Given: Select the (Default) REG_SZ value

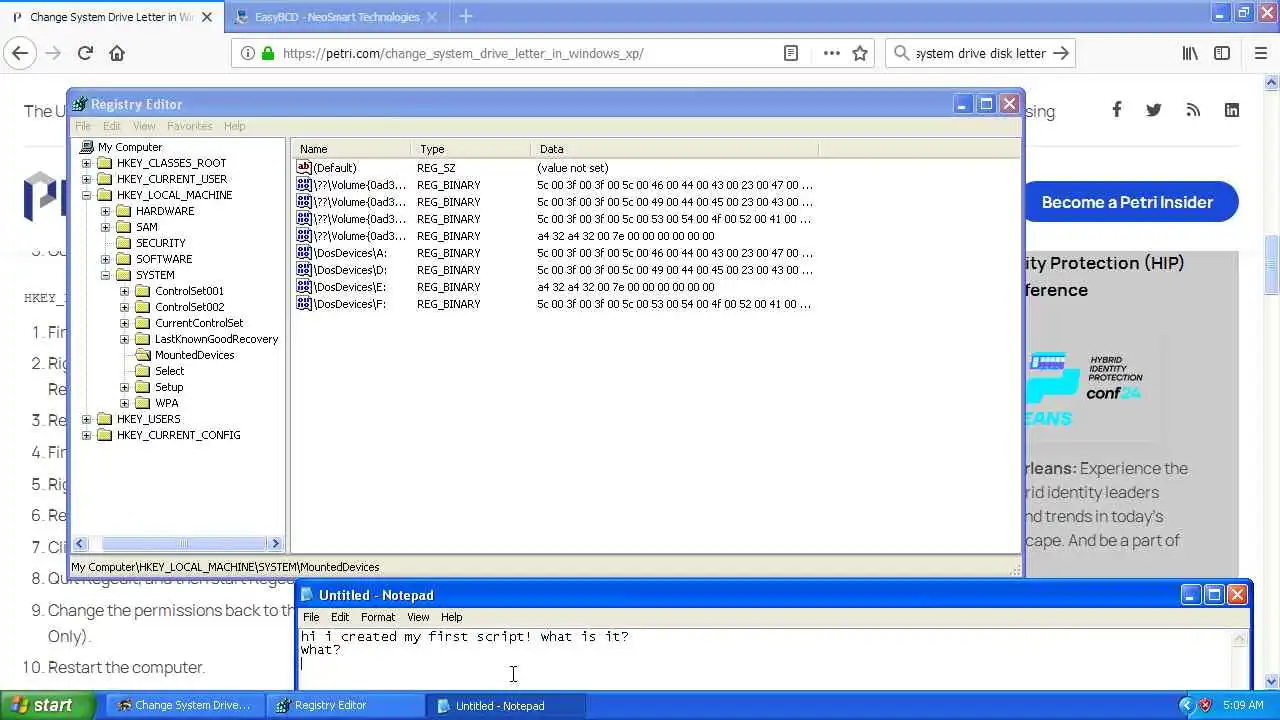Looking at the screenshot, I should coord(334,168).
